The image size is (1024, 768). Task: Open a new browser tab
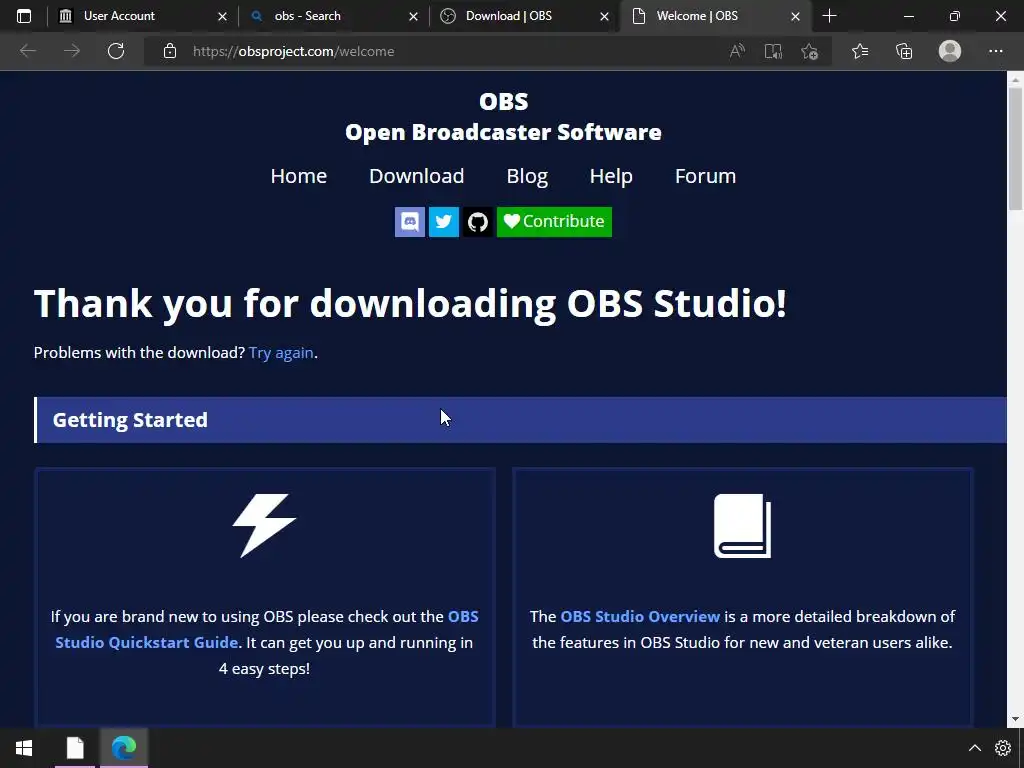tap(829, 16)
